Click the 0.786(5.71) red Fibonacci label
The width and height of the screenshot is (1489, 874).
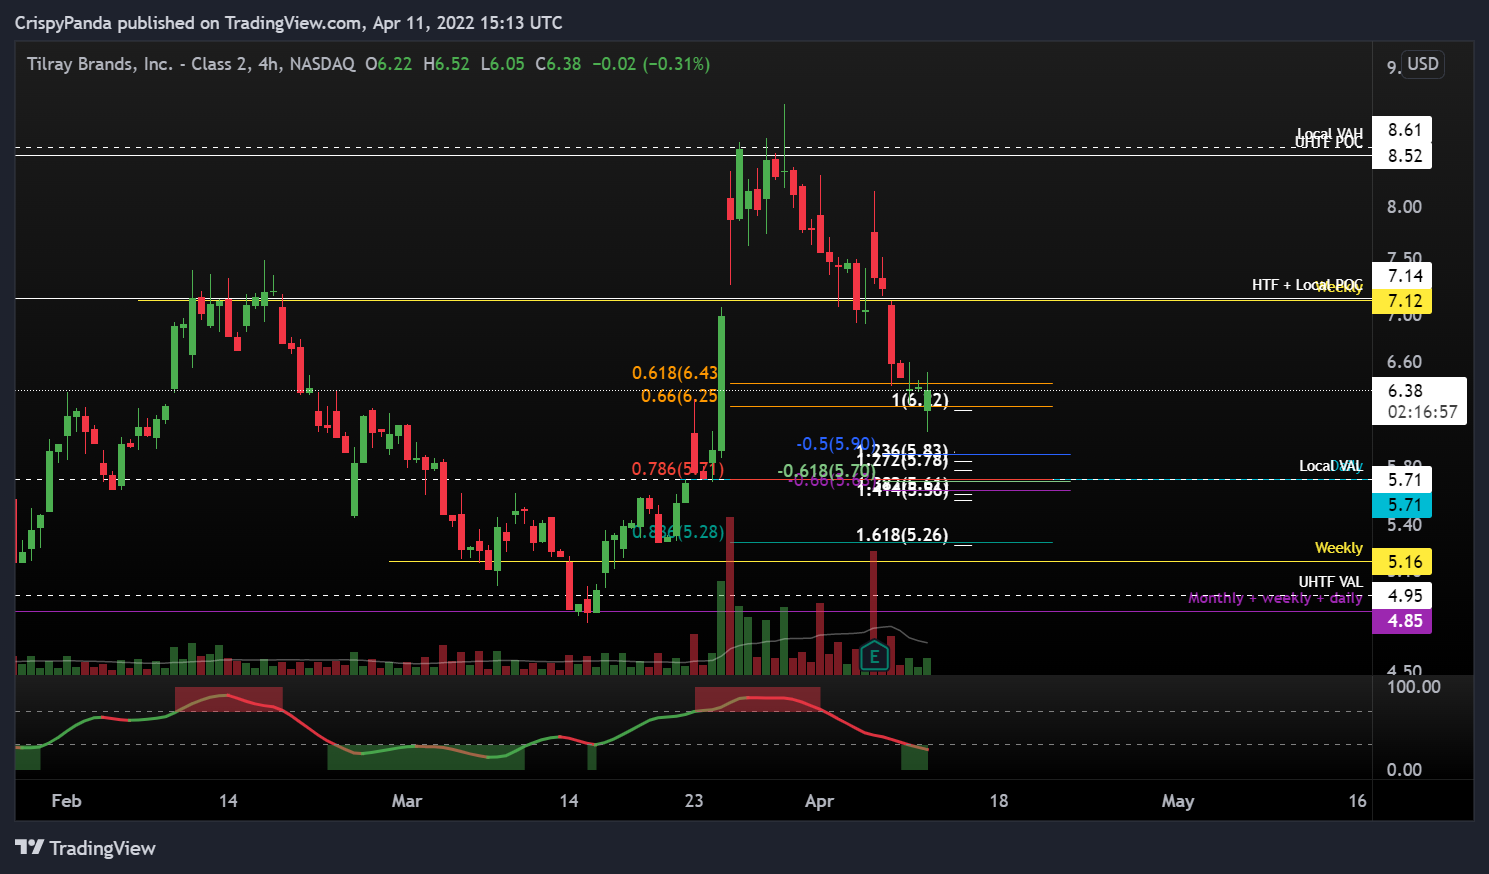coord(677,469)
